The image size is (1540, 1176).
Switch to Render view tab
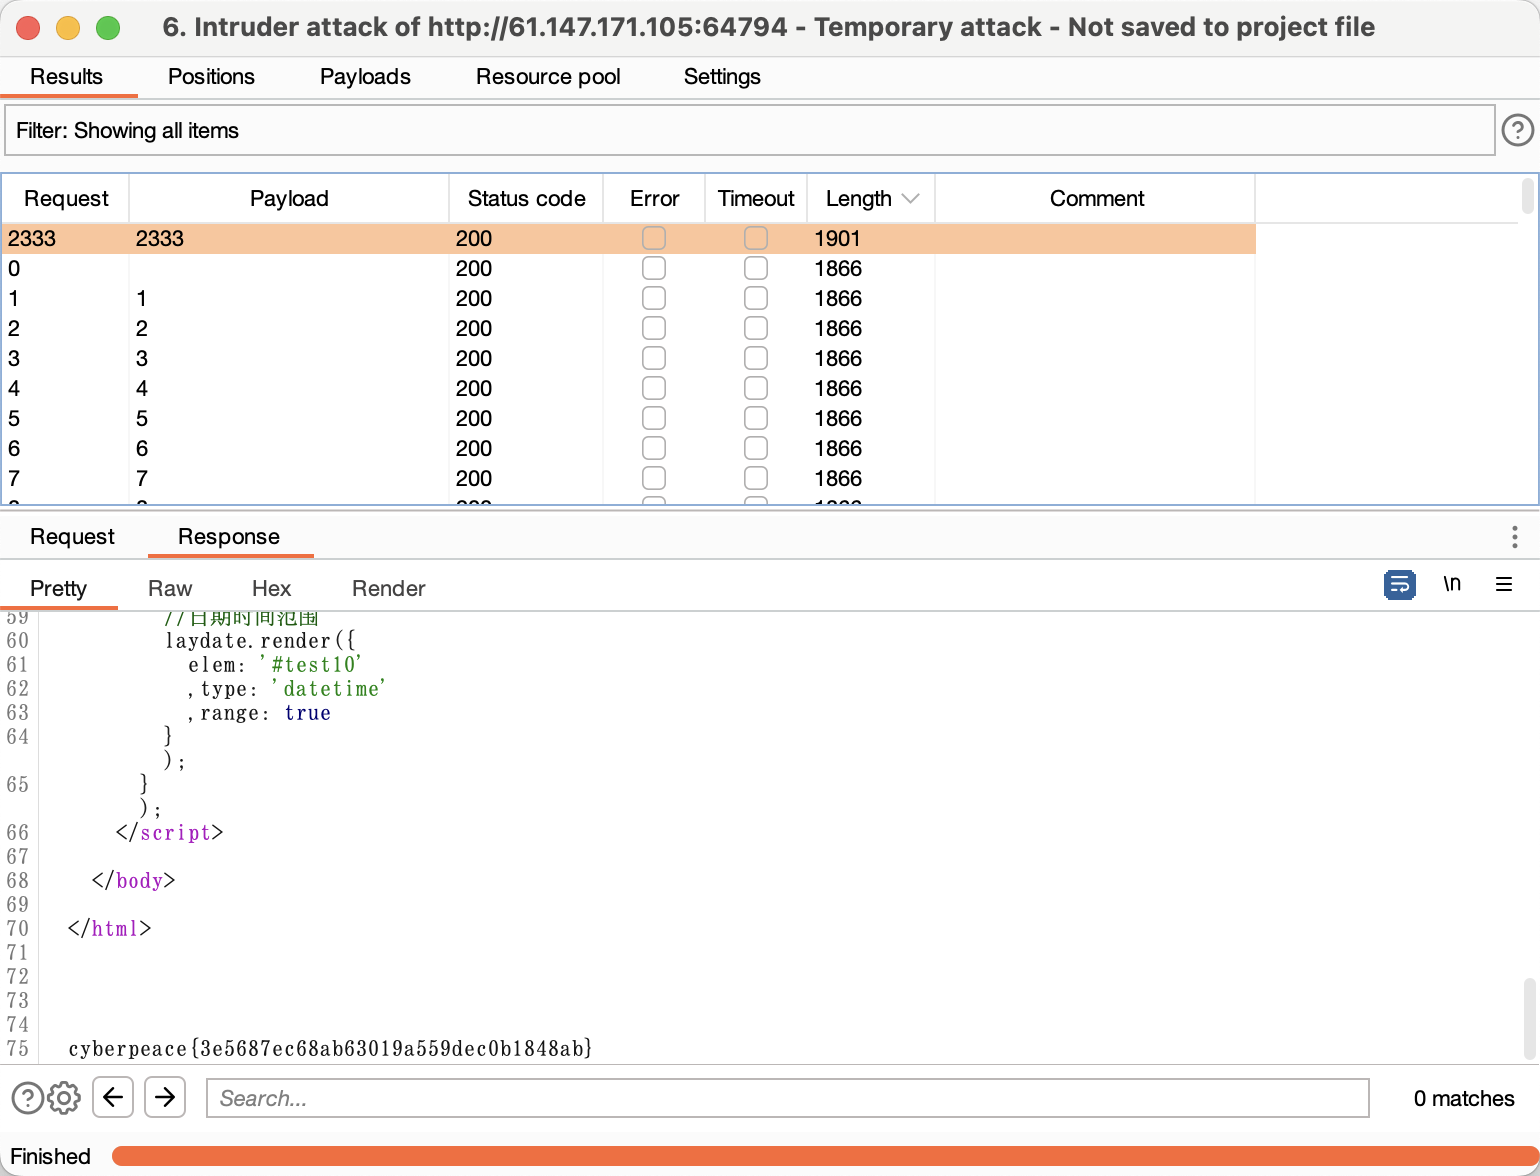[x=388, y=589]
